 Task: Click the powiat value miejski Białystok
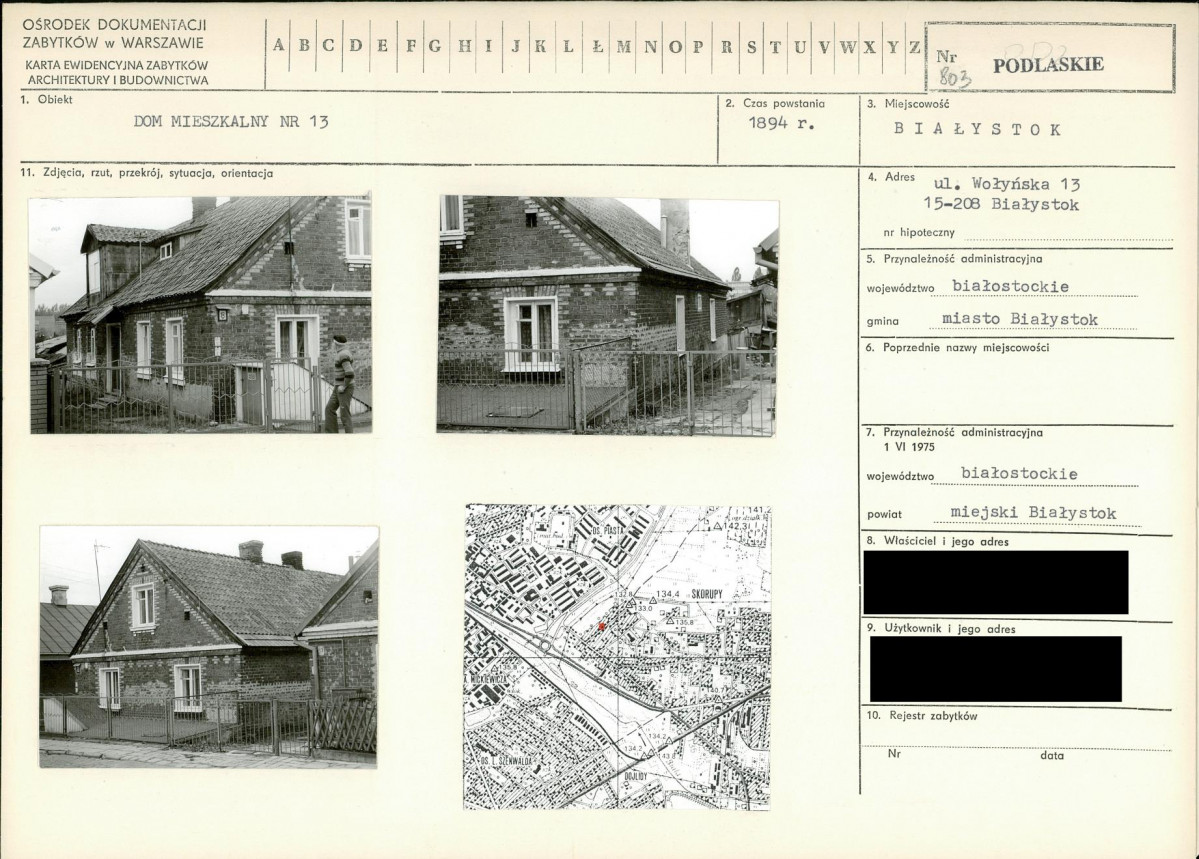[1032, 514]
